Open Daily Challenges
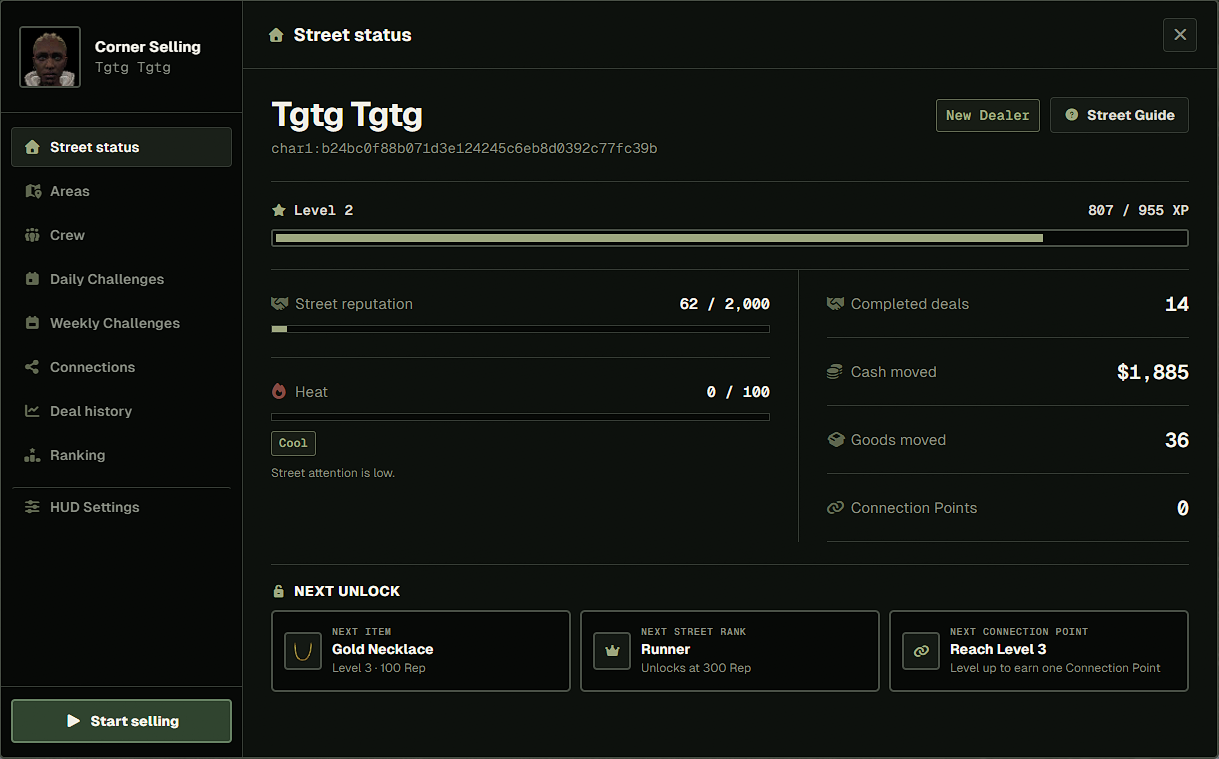The height and width of the screenshot is (759, 1219). (121, 279)
